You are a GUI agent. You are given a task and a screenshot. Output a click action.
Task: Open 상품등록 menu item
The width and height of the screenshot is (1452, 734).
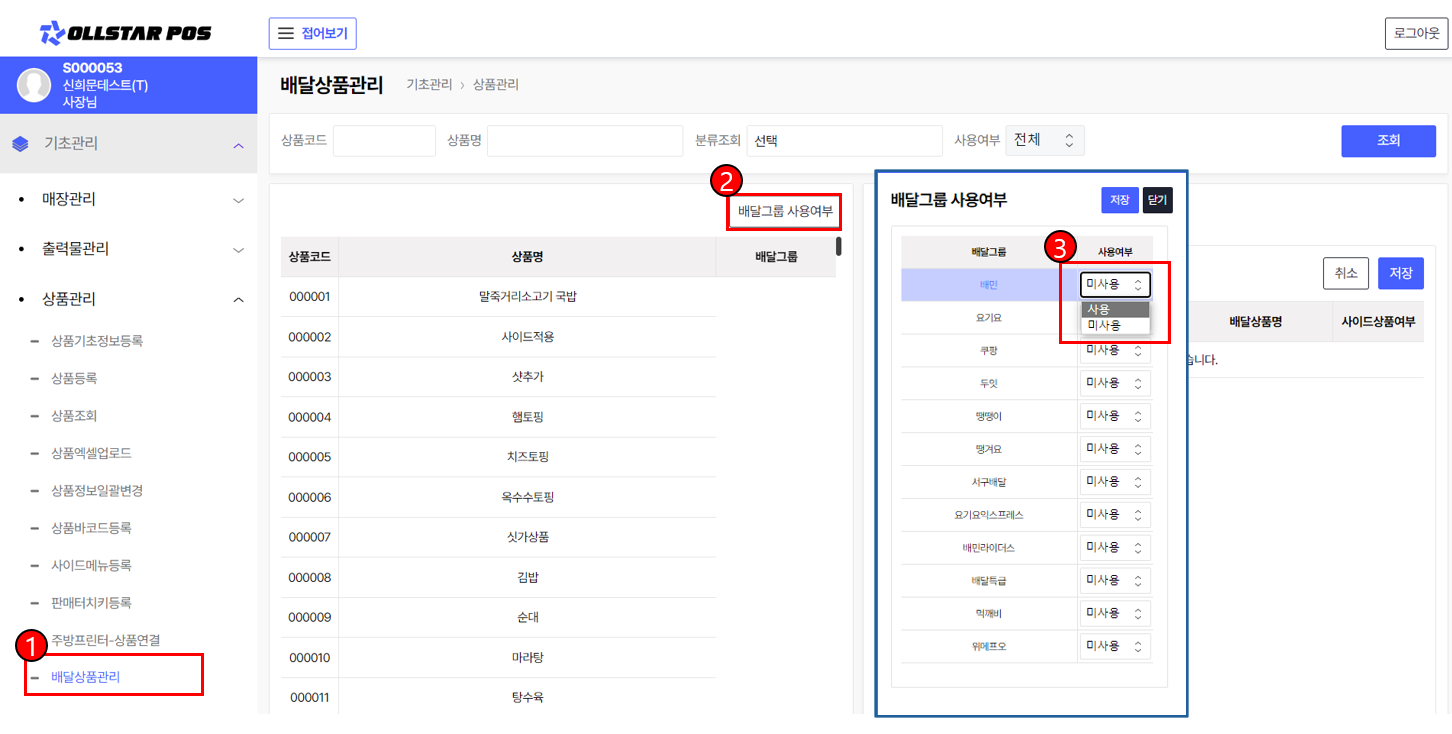coord(74,378)
